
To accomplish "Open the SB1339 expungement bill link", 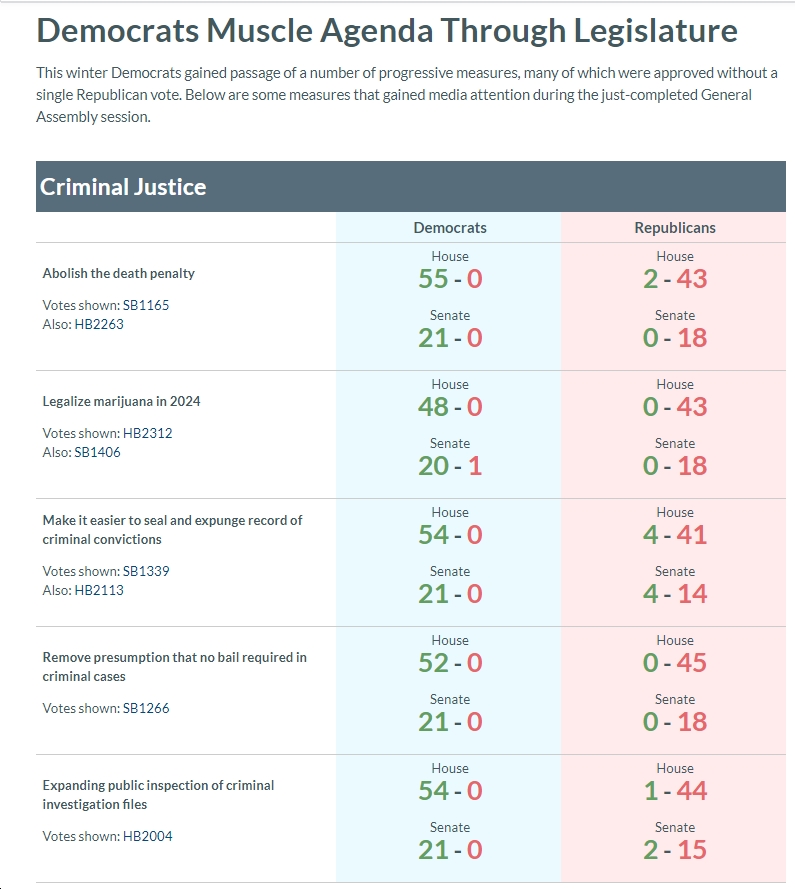I will pyautogui.click(x=146, y=571).
